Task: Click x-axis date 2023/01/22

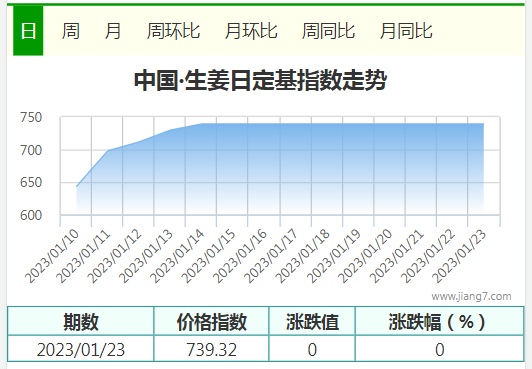Action: [x=427, y=256]
